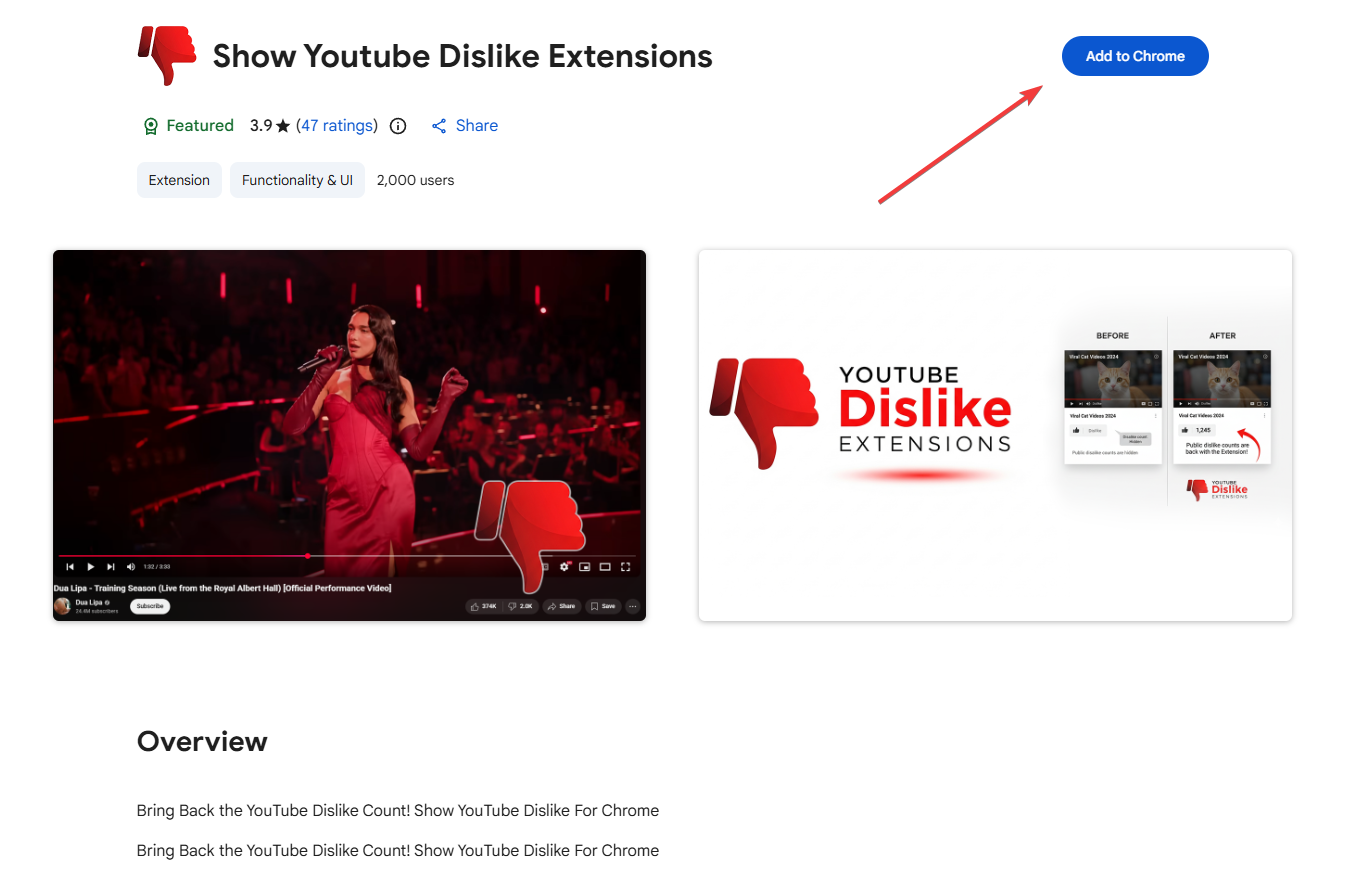Select the Extension category tag
Screen dimensions: 1372x882
tap(179, 180)
